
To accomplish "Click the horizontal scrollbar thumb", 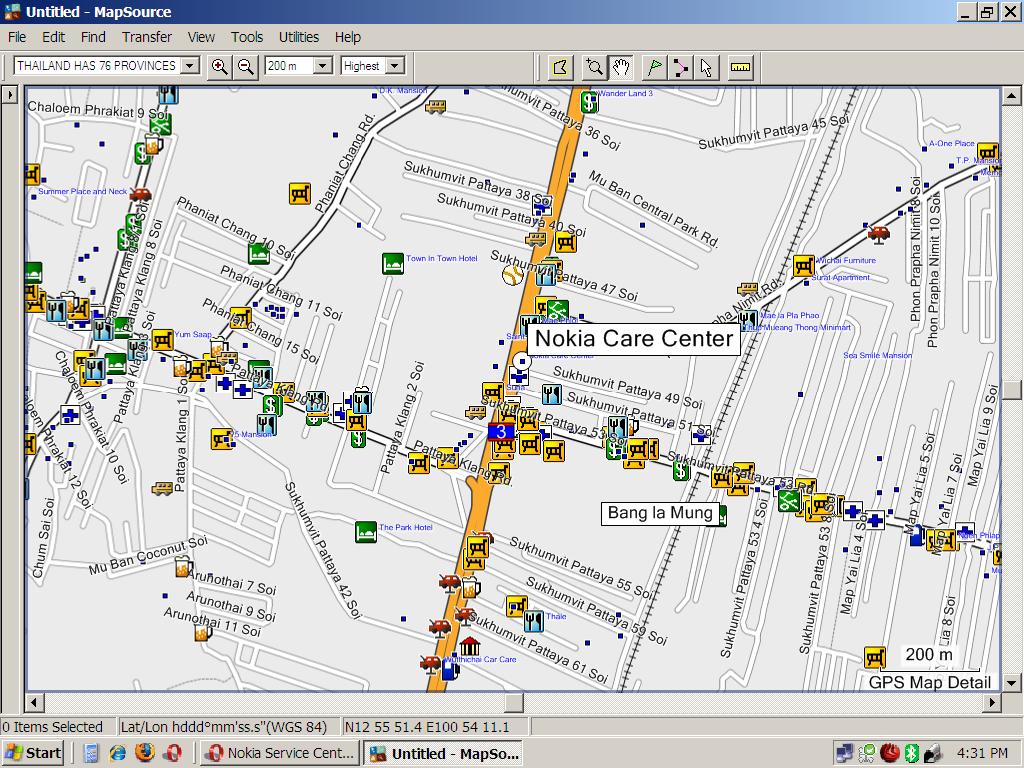I will [x=515, y=703].
